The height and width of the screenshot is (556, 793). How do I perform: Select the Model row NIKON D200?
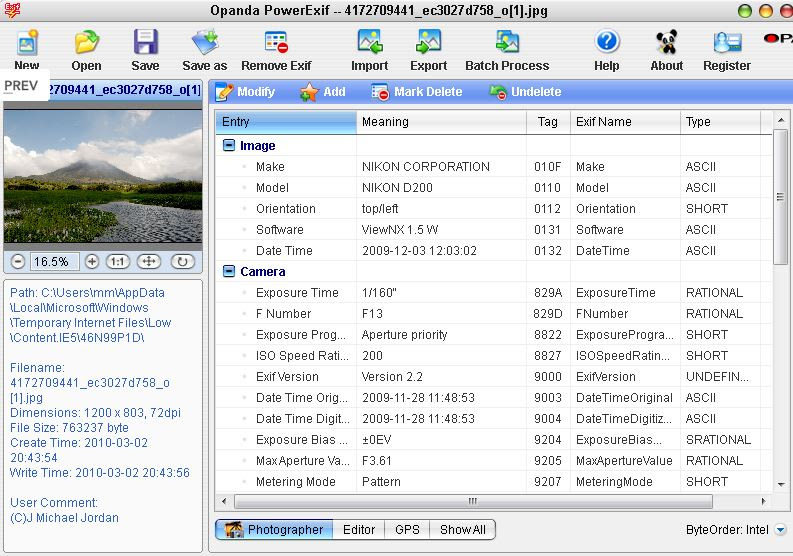(494, 188)
